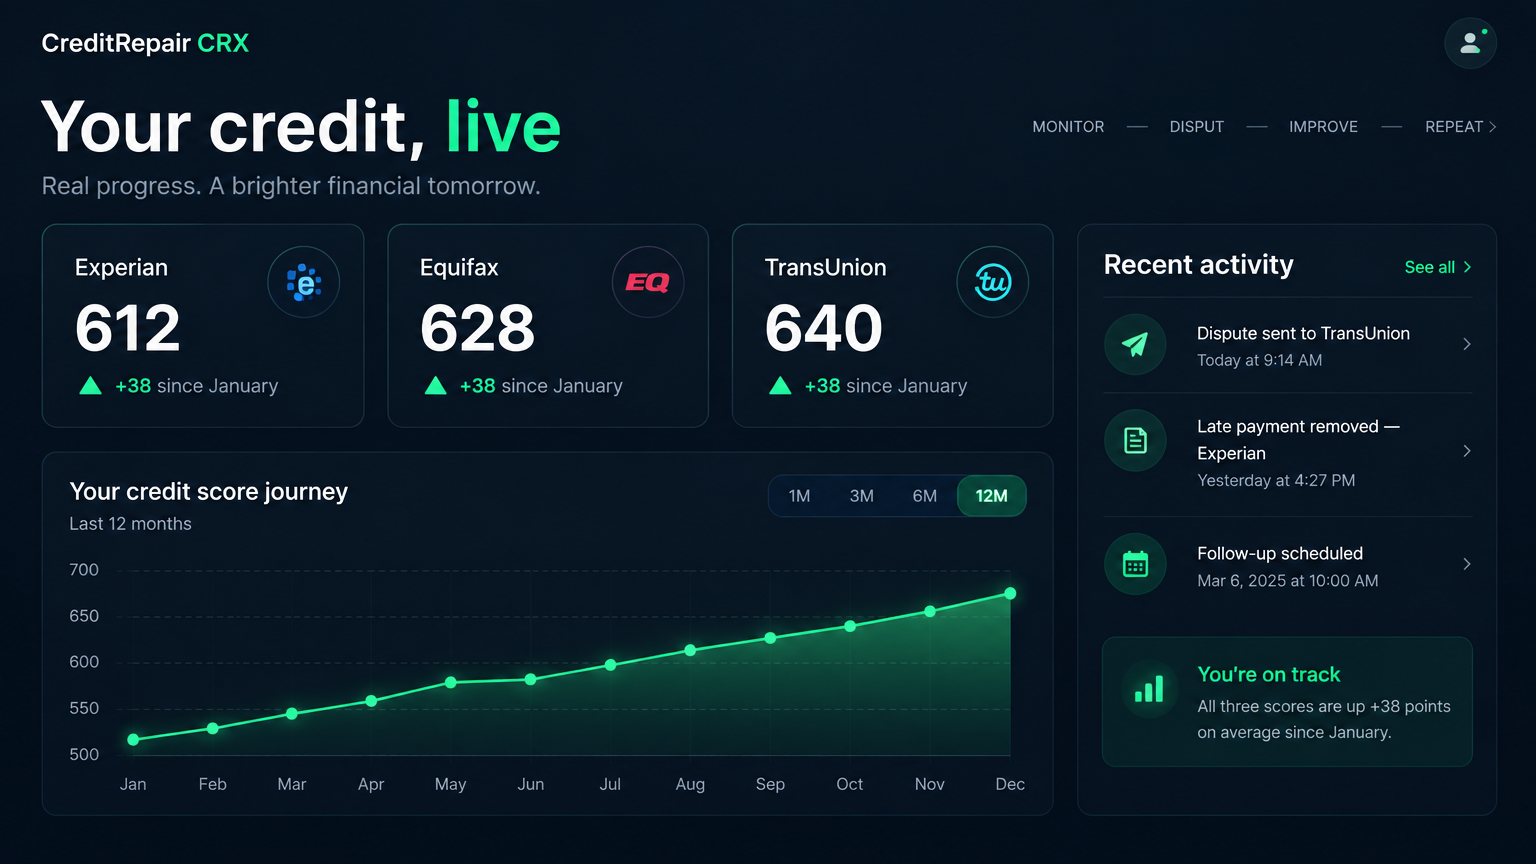Select the 6M time range
This screenshot has height=864, width=1536.
[x=925, y=496]
